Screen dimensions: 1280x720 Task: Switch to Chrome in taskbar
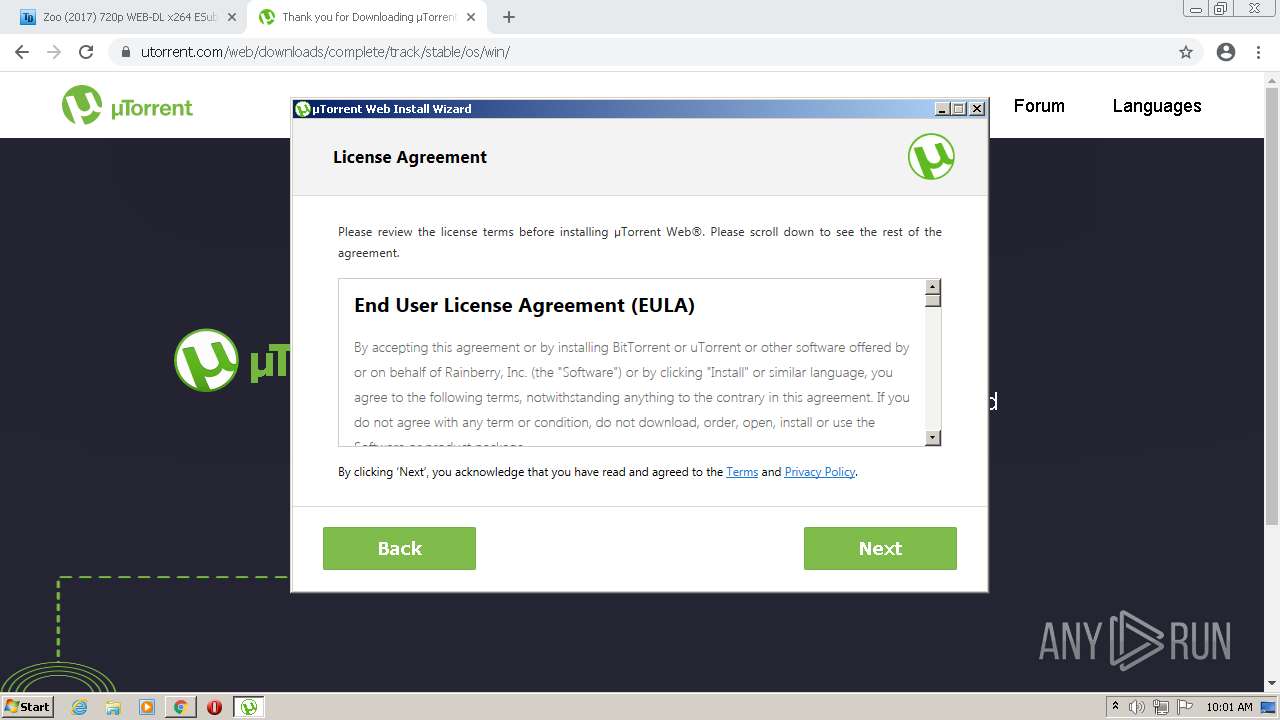[180, 707]
